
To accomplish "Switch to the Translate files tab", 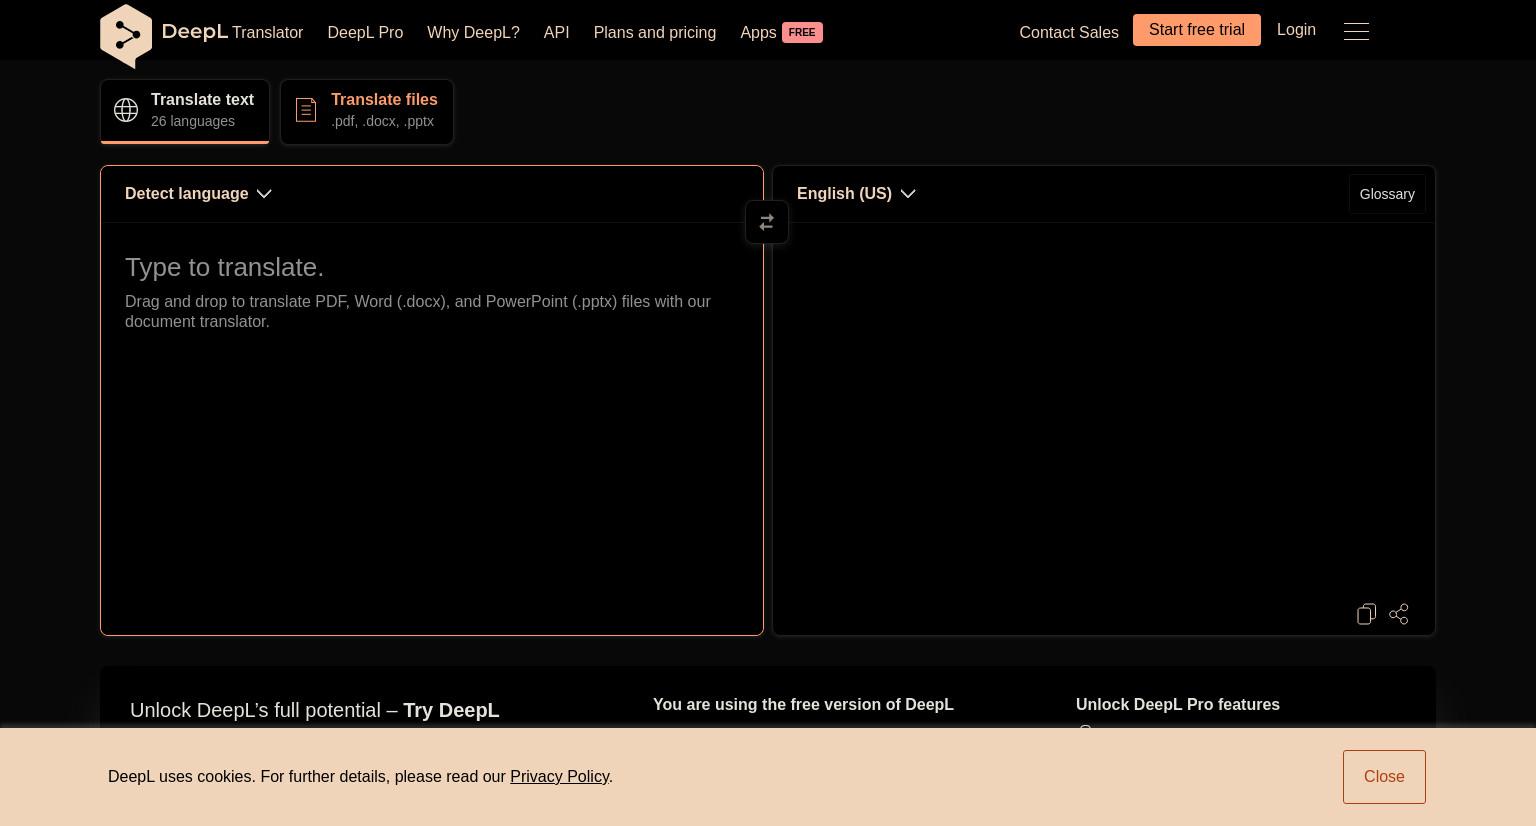I will (367, 111).
